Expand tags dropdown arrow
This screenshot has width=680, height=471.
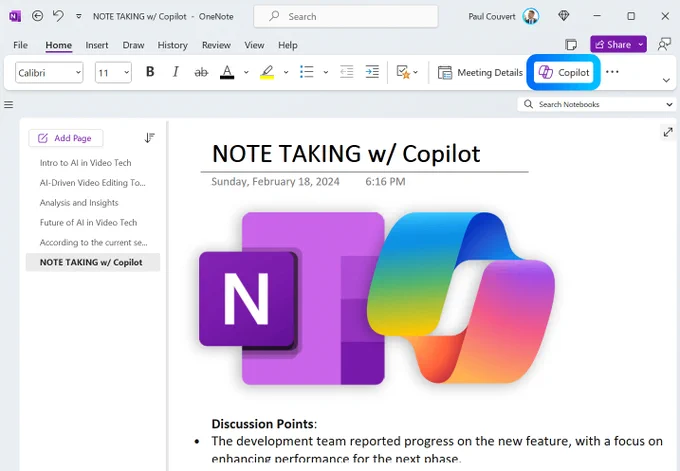pos(415,72)
